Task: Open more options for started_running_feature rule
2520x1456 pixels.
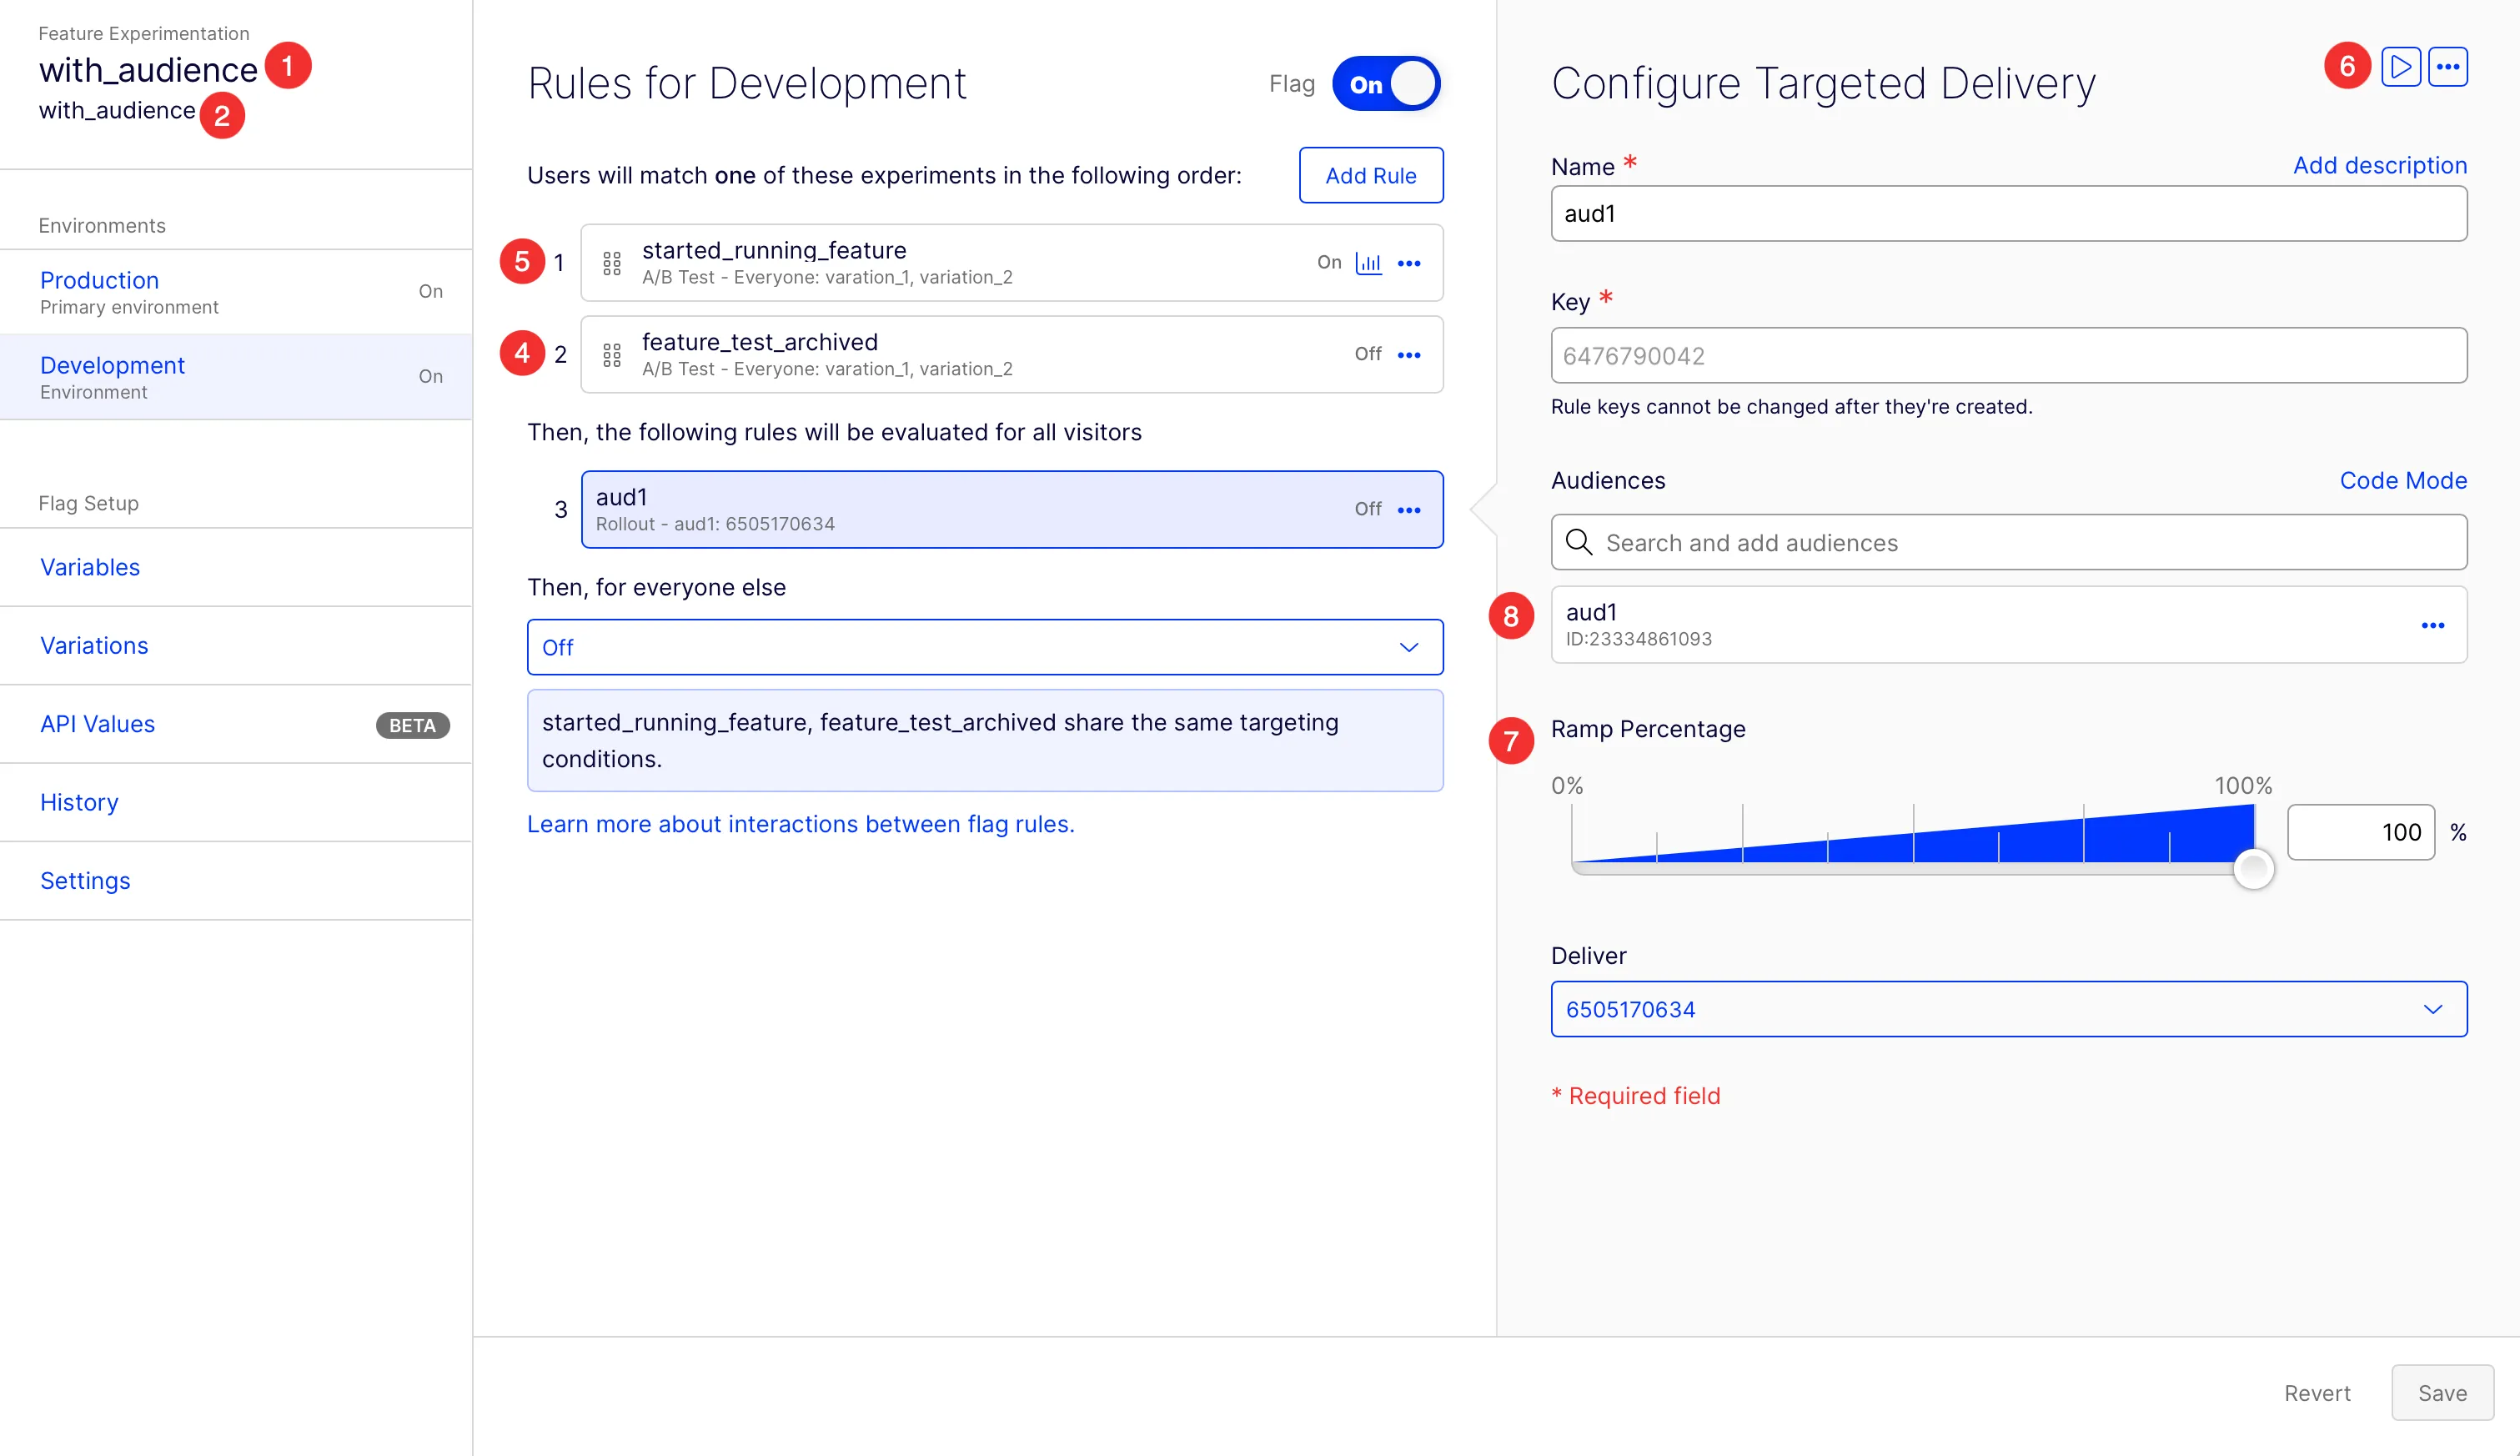Action: click(x=1409, y=263)
